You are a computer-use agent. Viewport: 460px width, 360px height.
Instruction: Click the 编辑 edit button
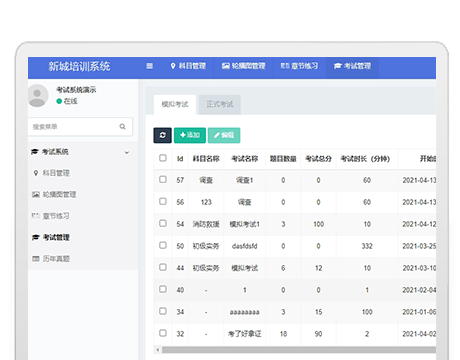(224, 135)
